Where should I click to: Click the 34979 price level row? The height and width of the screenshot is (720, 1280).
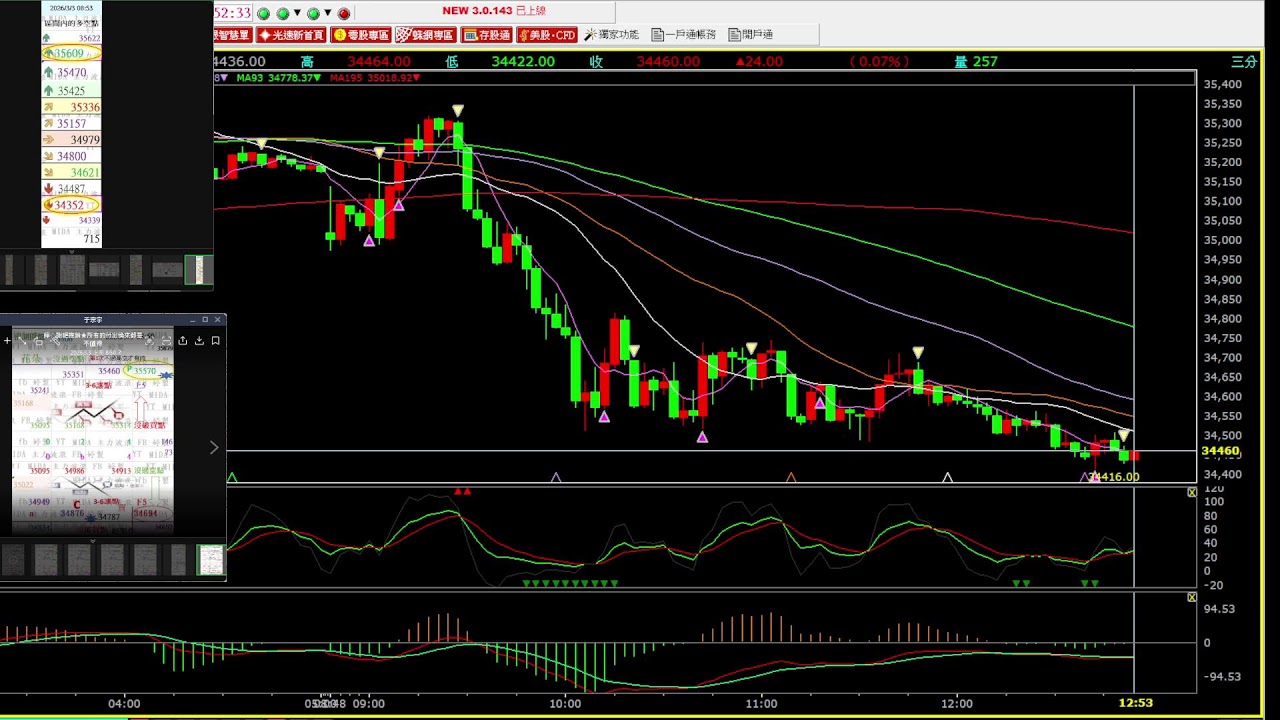click(x=71, y=140)
